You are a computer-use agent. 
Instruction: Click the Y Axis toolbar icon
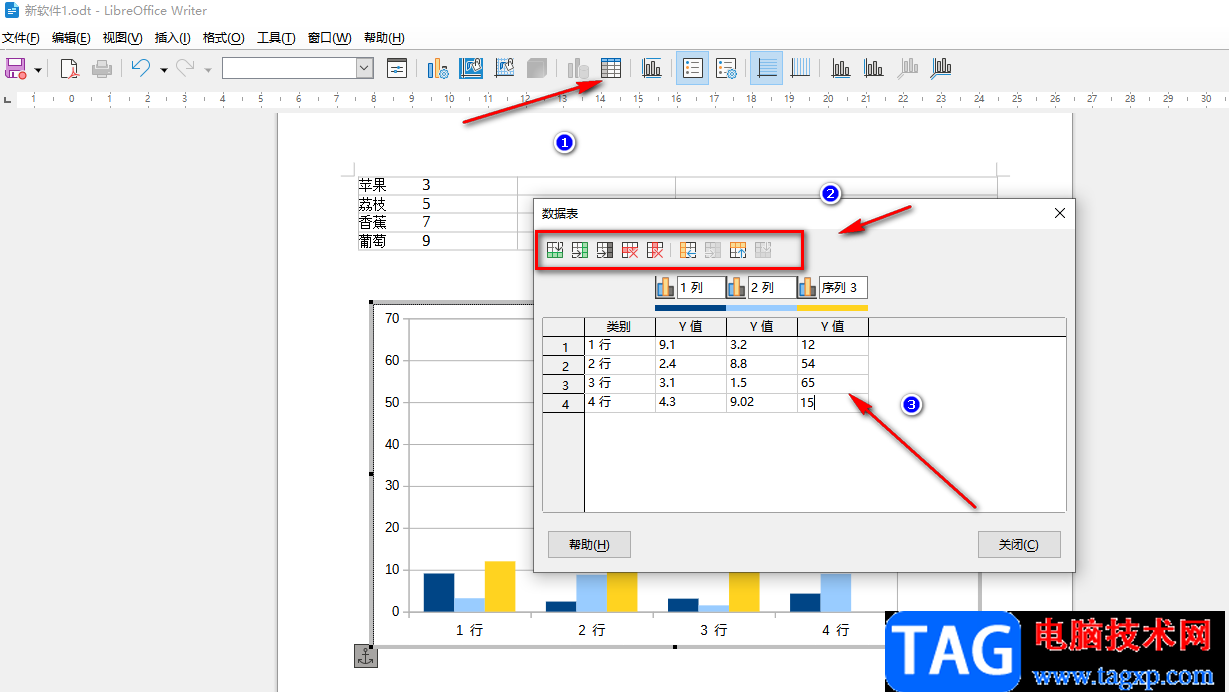click(874, 69)
